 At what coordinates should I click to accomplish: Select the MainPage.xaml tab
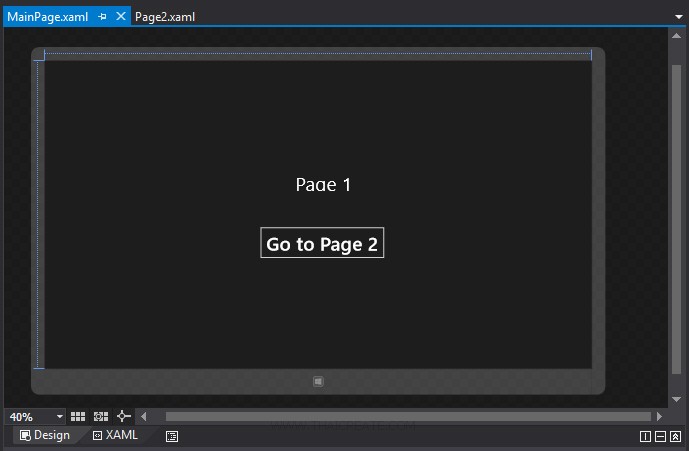[x=47, y=17]
